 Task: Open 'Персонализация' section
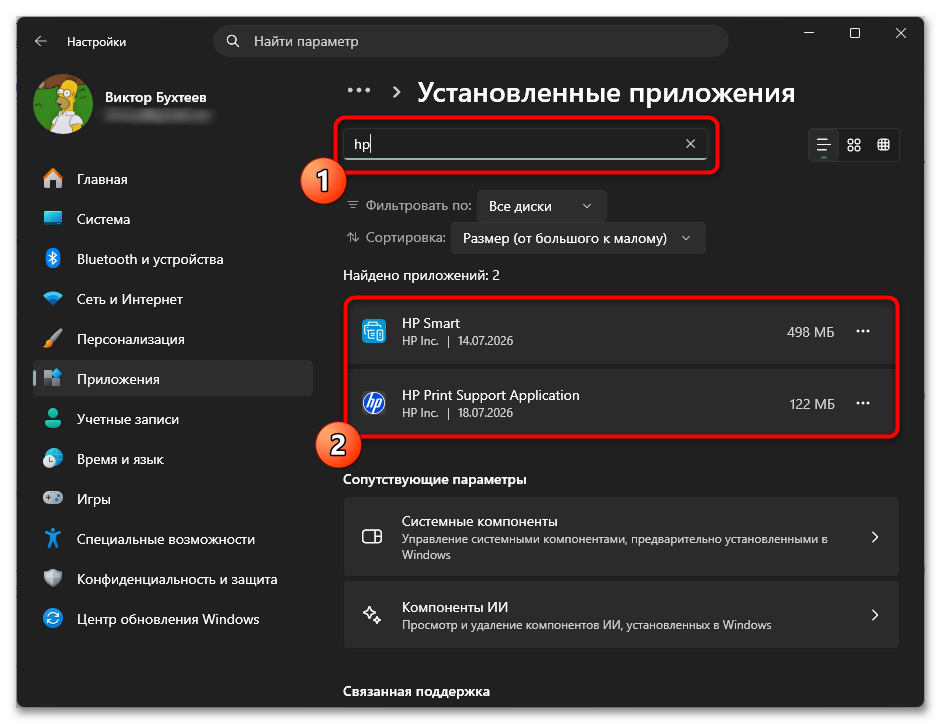pos(173,339)
